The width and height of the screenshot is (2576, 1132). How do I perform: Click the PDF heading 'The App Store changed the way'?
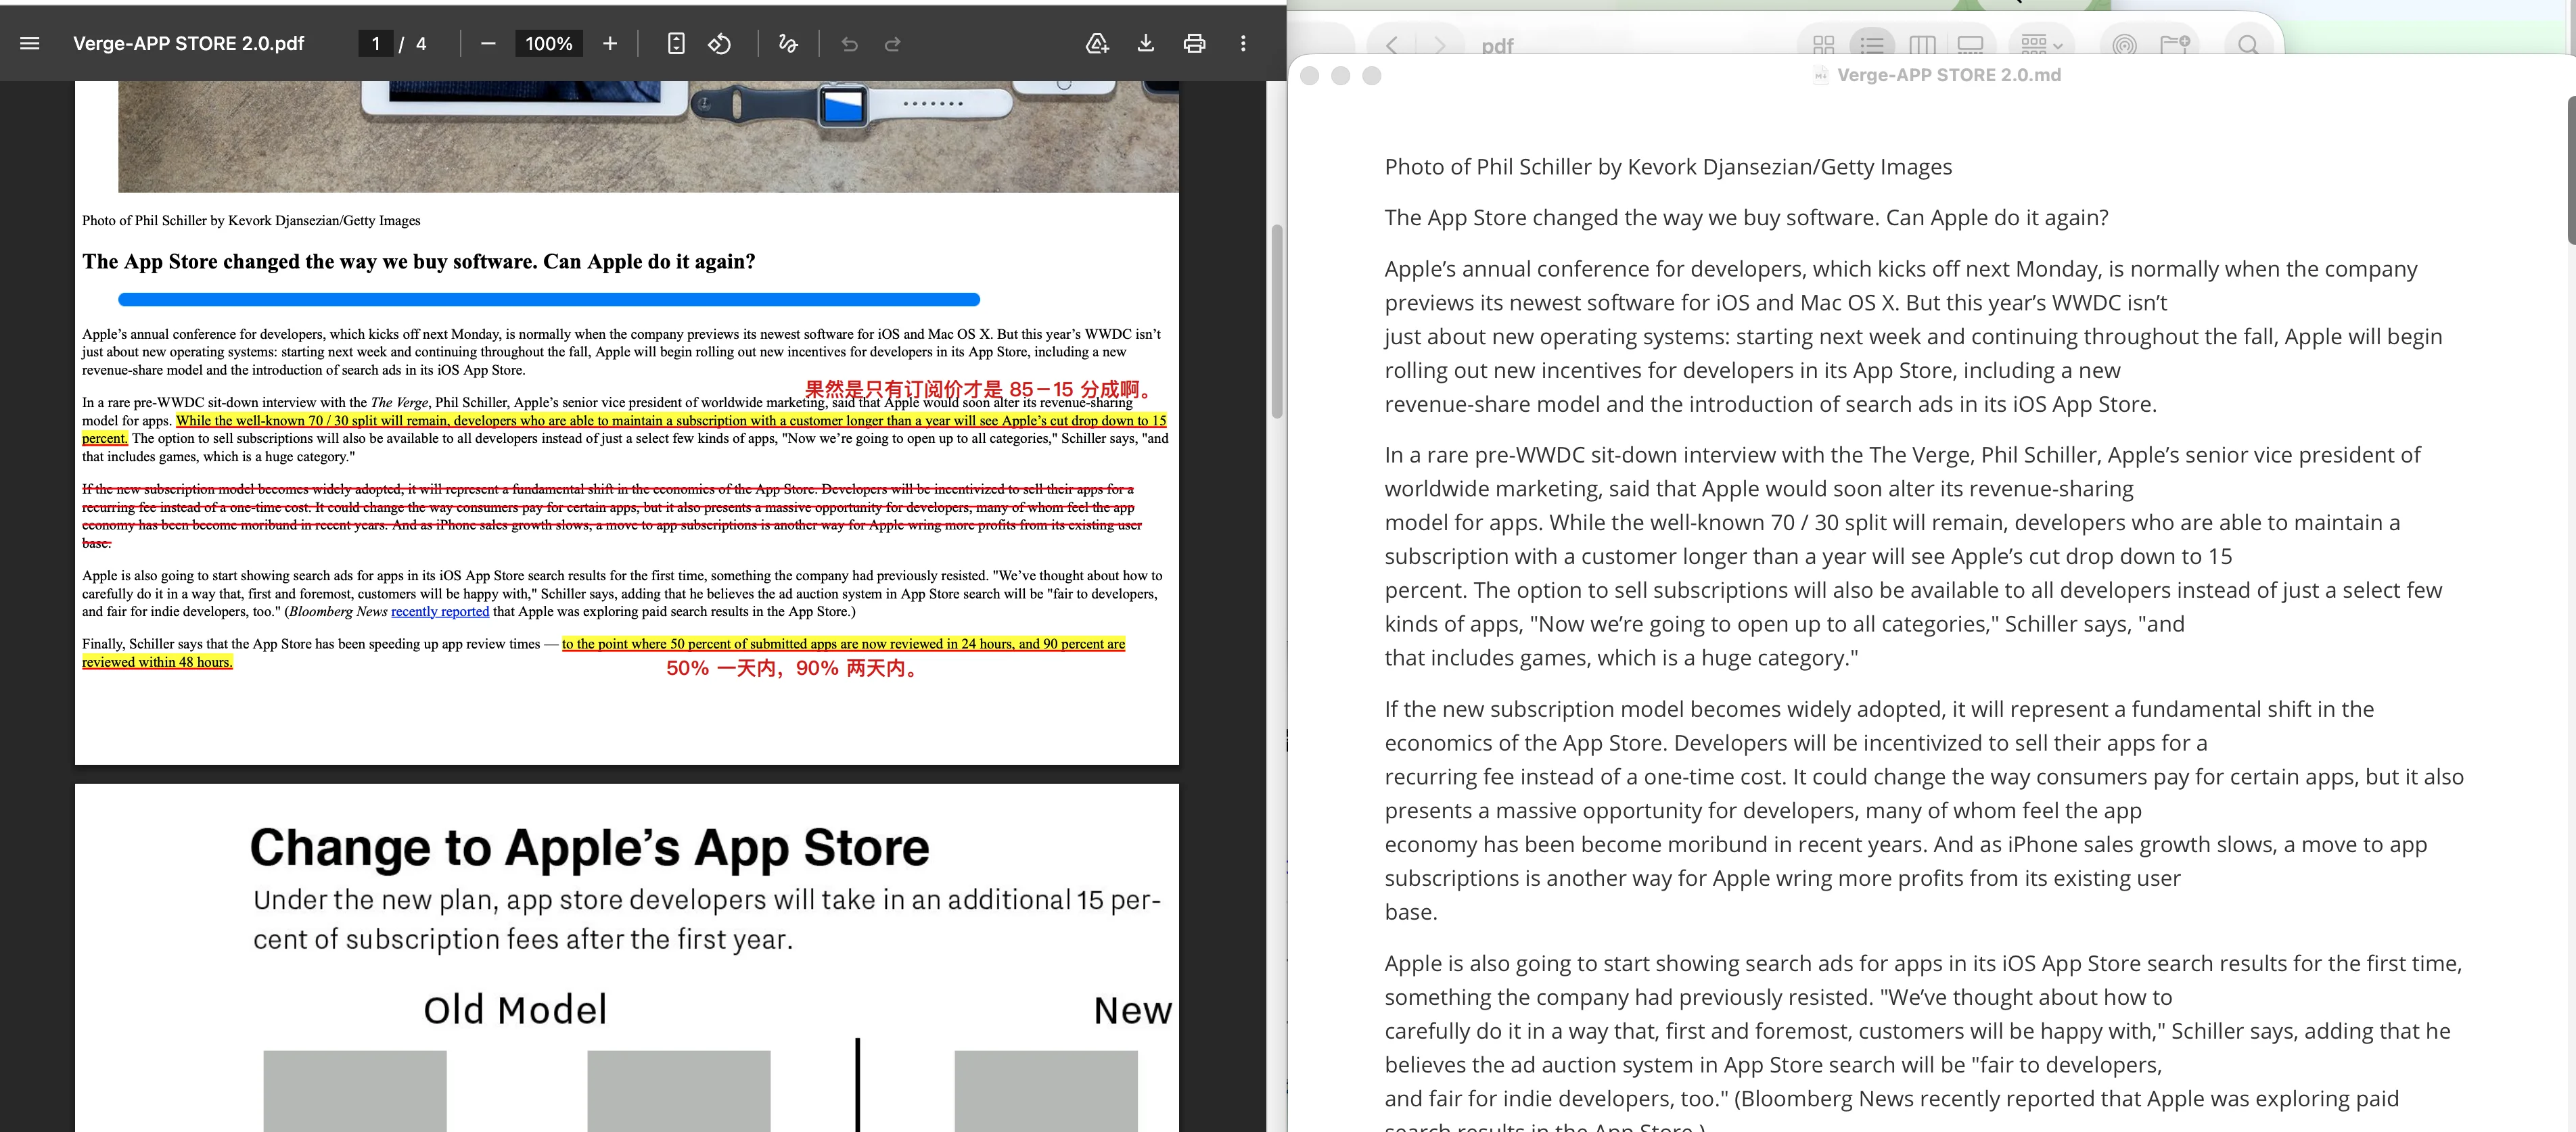[419, 261]
